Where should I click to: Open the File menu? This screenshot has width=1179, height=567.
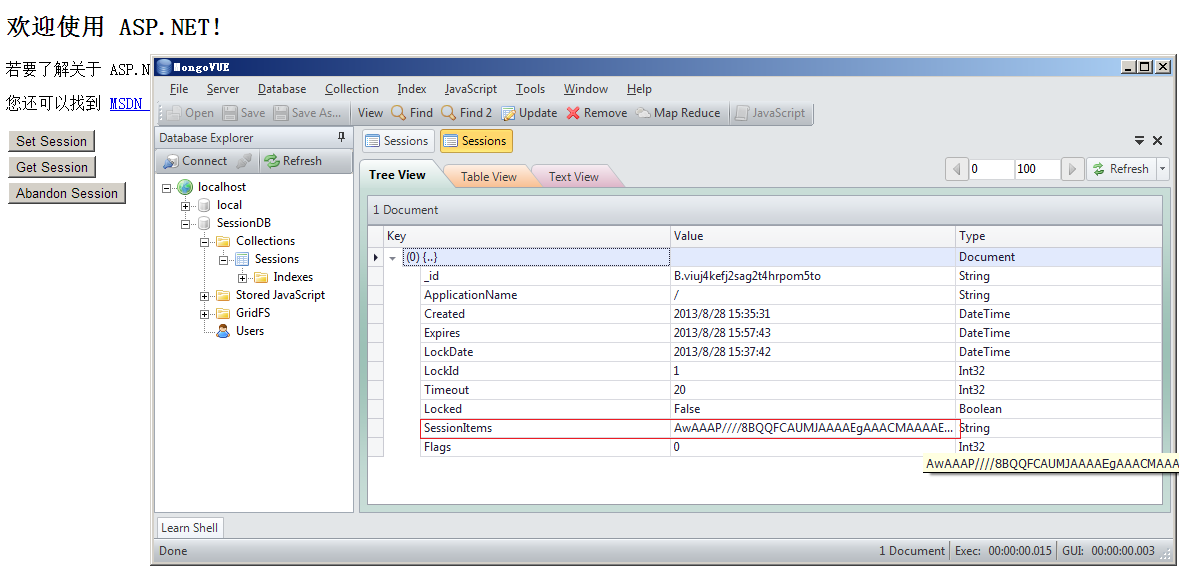179,89
